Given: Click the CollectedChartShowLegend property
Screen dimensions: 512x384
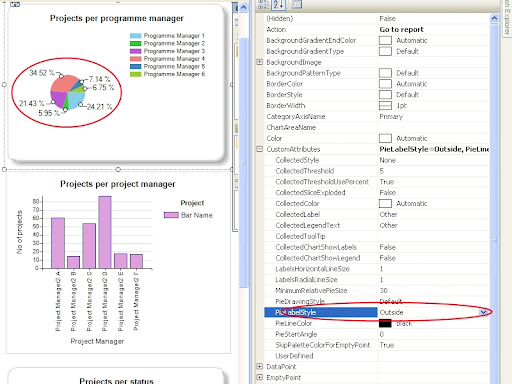Looking at the screenshot, I should point(318,258).
